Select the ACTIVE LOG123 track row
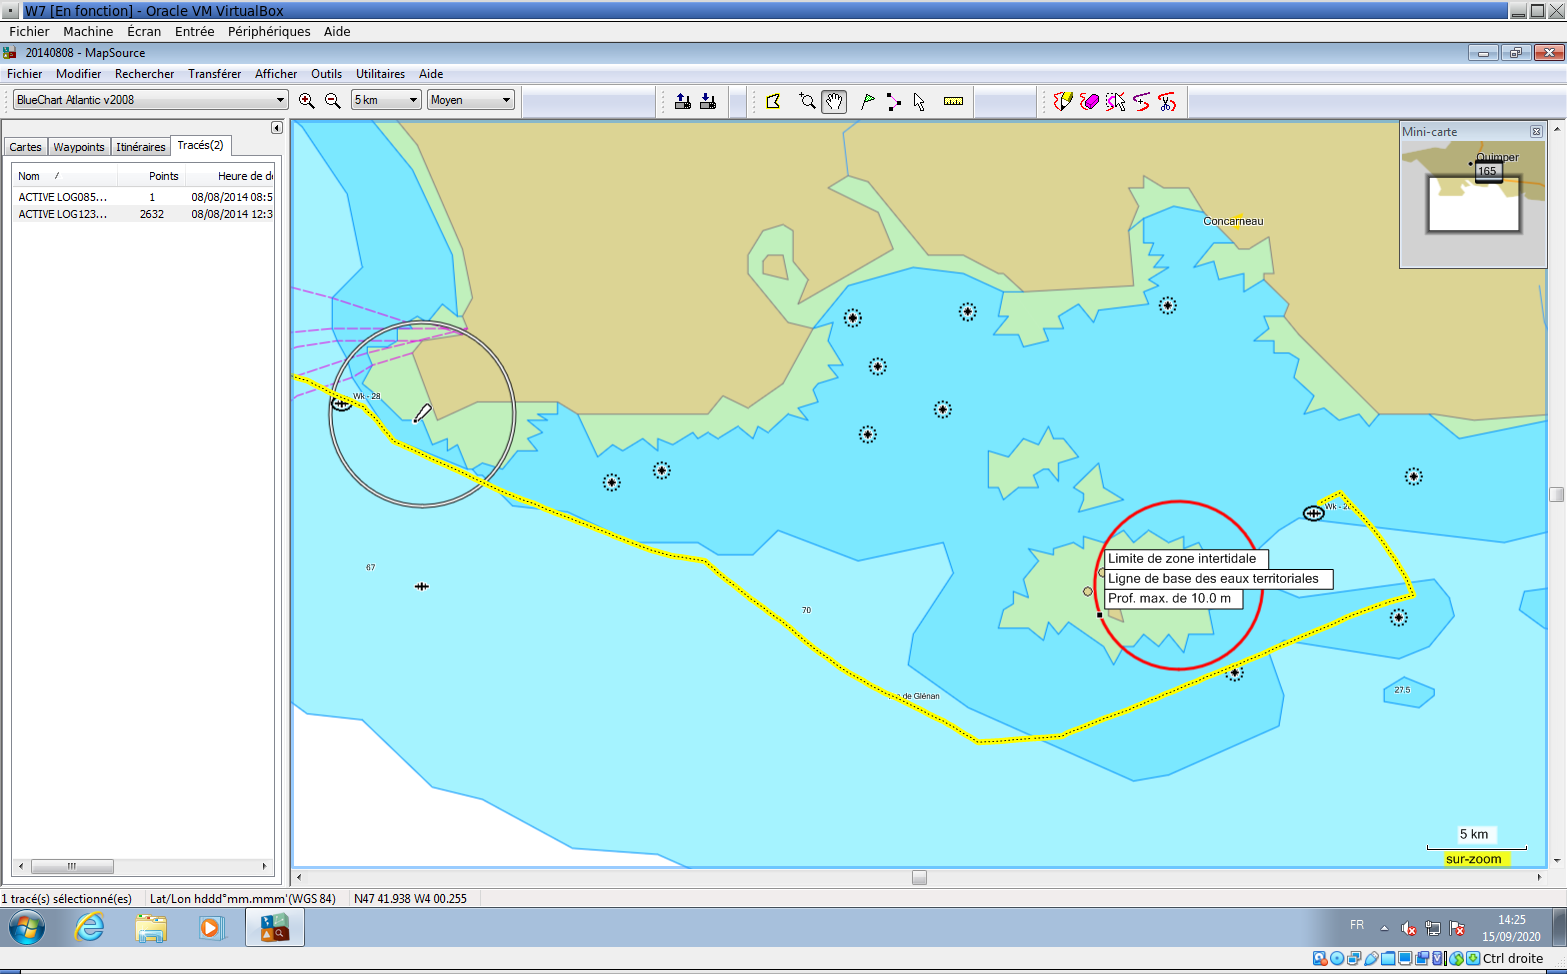 tap(143, 214)
